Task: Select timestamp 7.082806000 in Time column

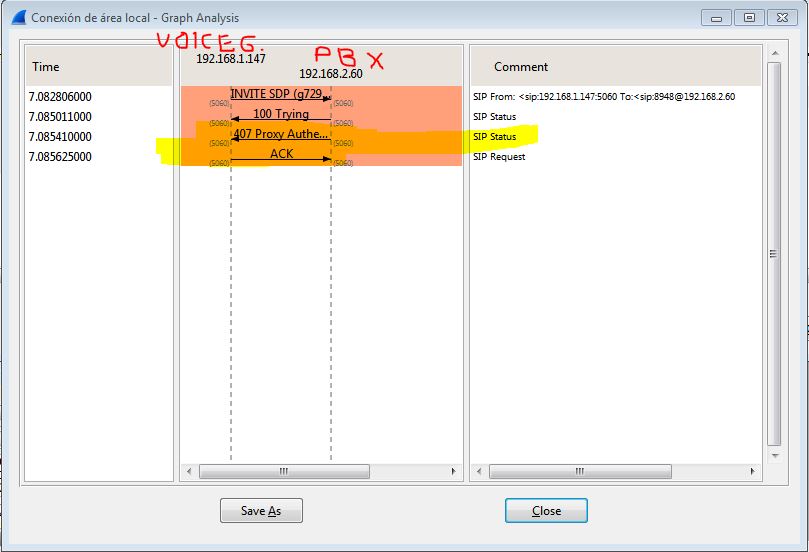Action: pyautogui.click(x=60, y=97)
